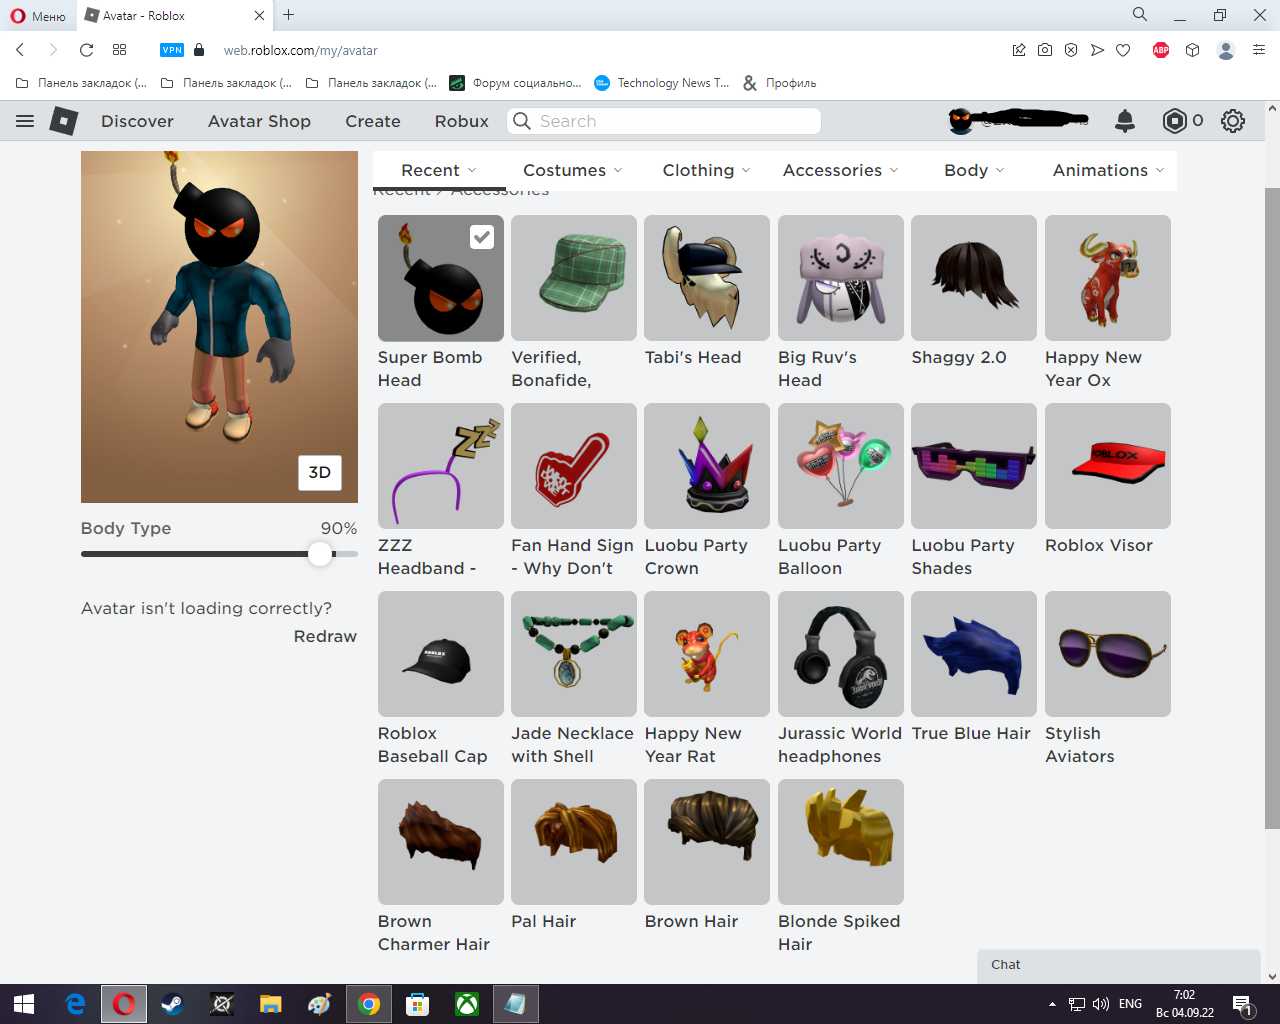Equip the Big Ruv's Head thumbnail
This screenshot has width=1280, height=1024.
841,278
